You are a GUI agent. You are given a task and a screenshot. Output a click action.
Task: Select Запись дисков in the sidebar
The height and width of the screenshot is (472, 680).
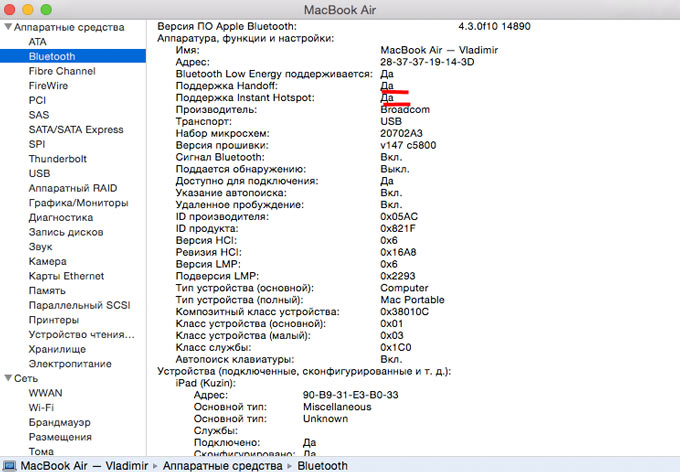click(x=66, y=232)
